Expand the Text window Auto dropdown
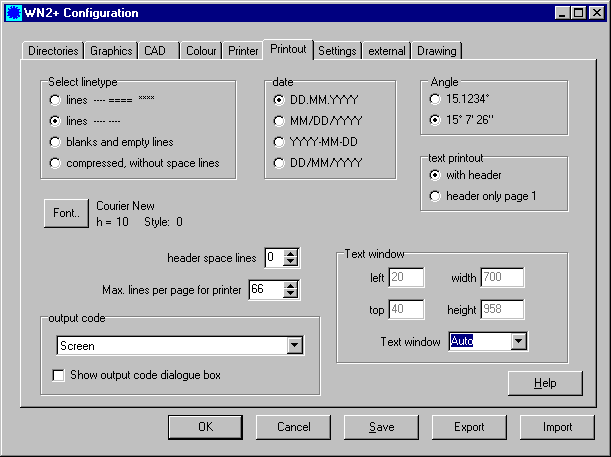This screenshot has height=457, width=611. tap(517, 342)
